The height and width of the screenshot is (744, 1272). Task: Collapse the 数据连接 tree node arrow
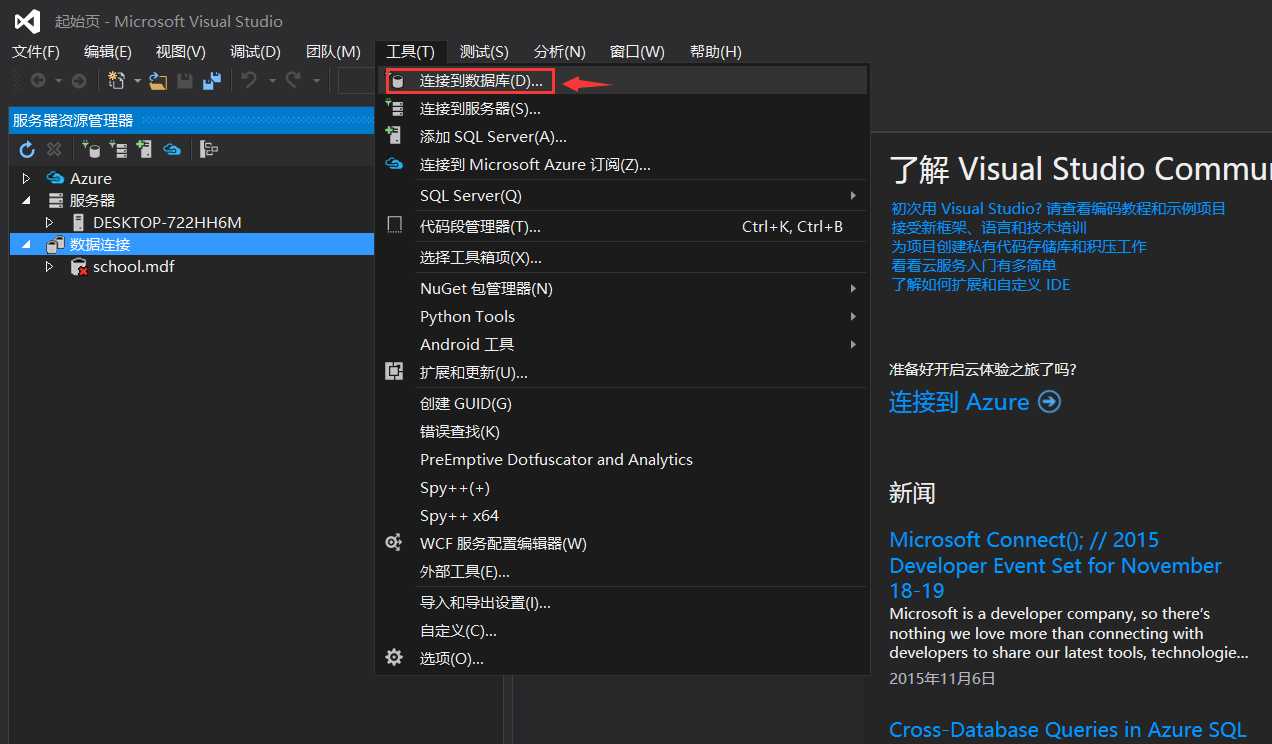(27, 244)
